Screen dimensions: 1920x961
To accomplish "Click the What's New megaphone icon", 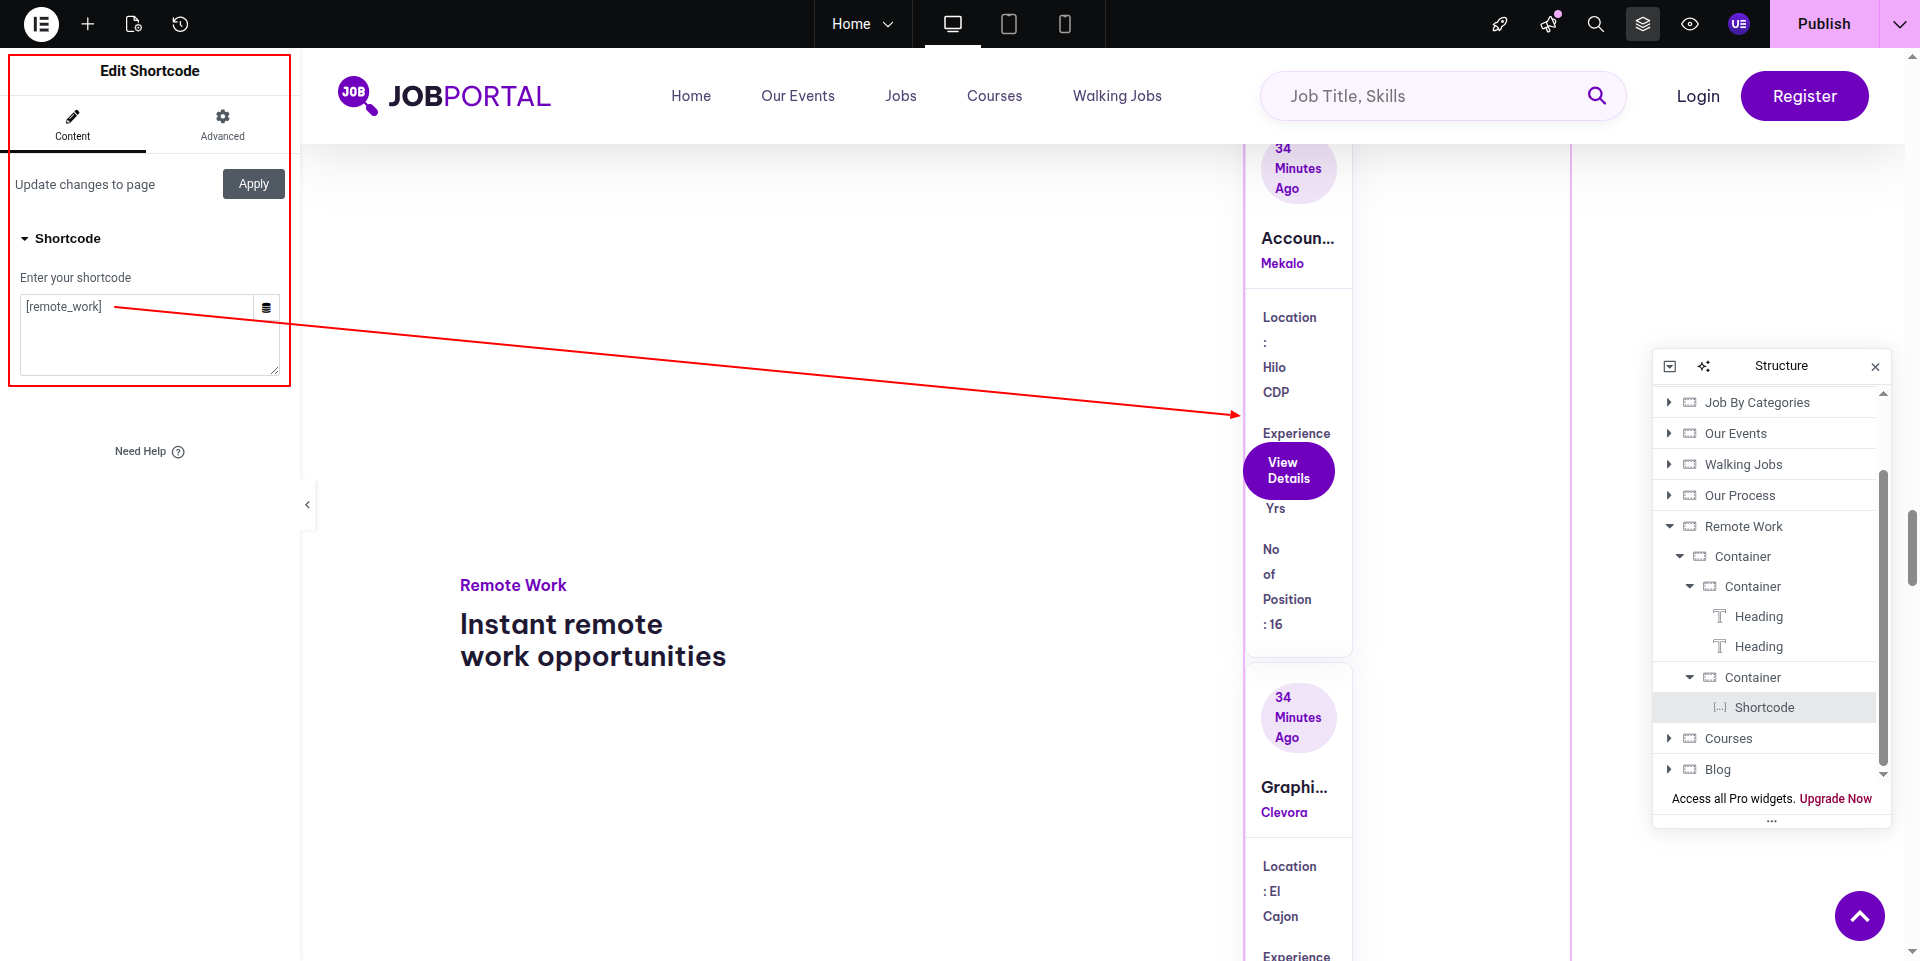I will coord(1548,24).
